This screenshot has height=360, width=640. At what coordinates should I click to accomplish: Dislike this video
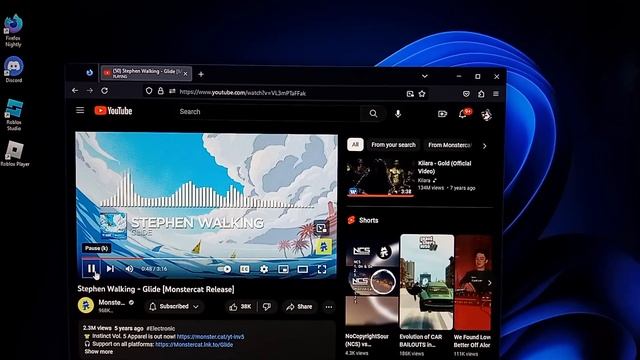click(267, 307)
